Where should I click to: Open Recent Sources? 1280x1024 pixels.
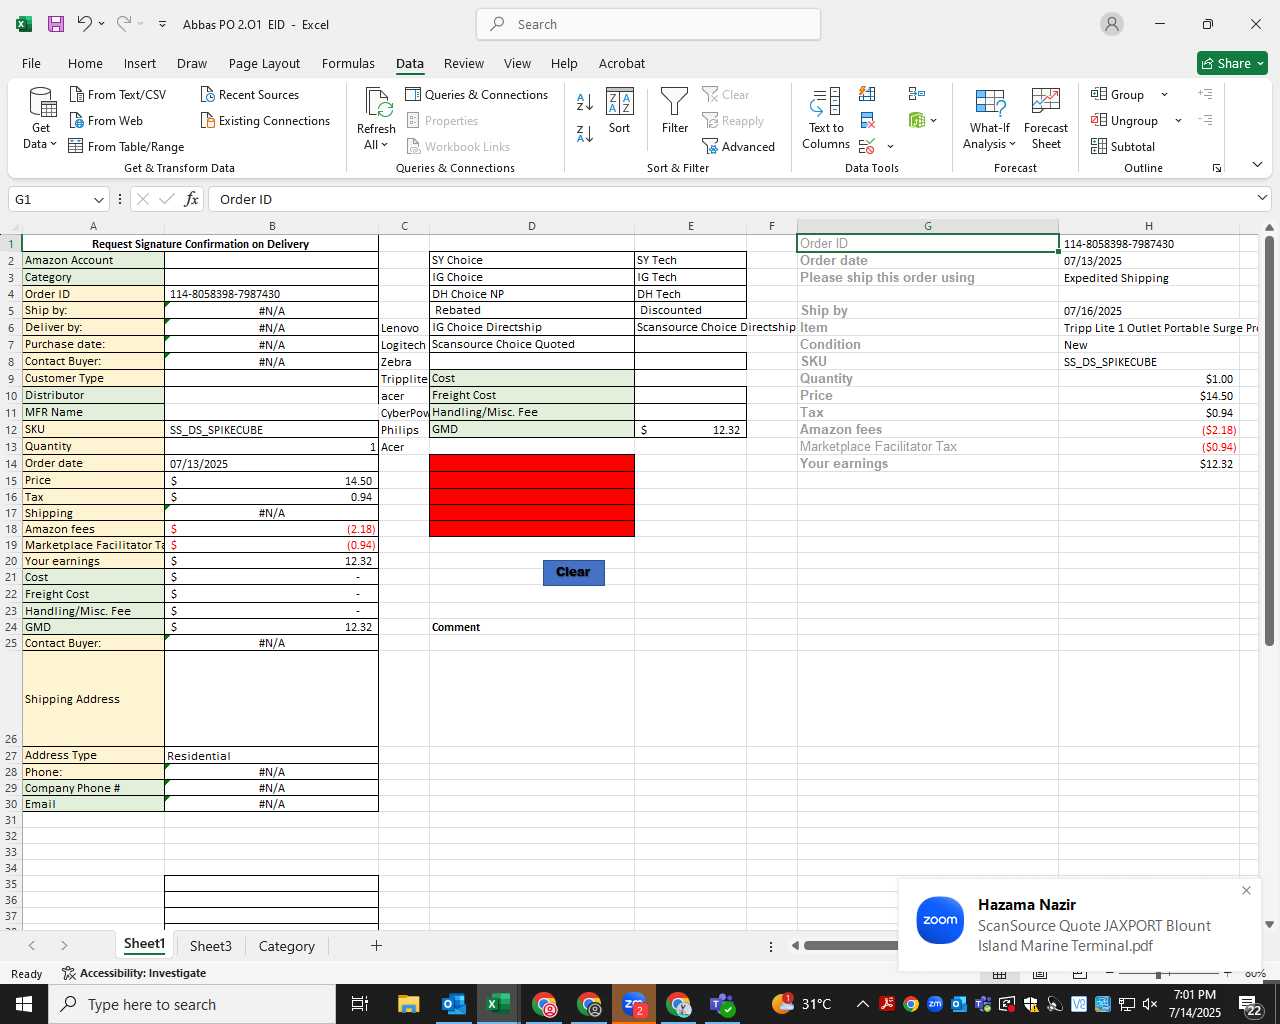click(250, 95)
